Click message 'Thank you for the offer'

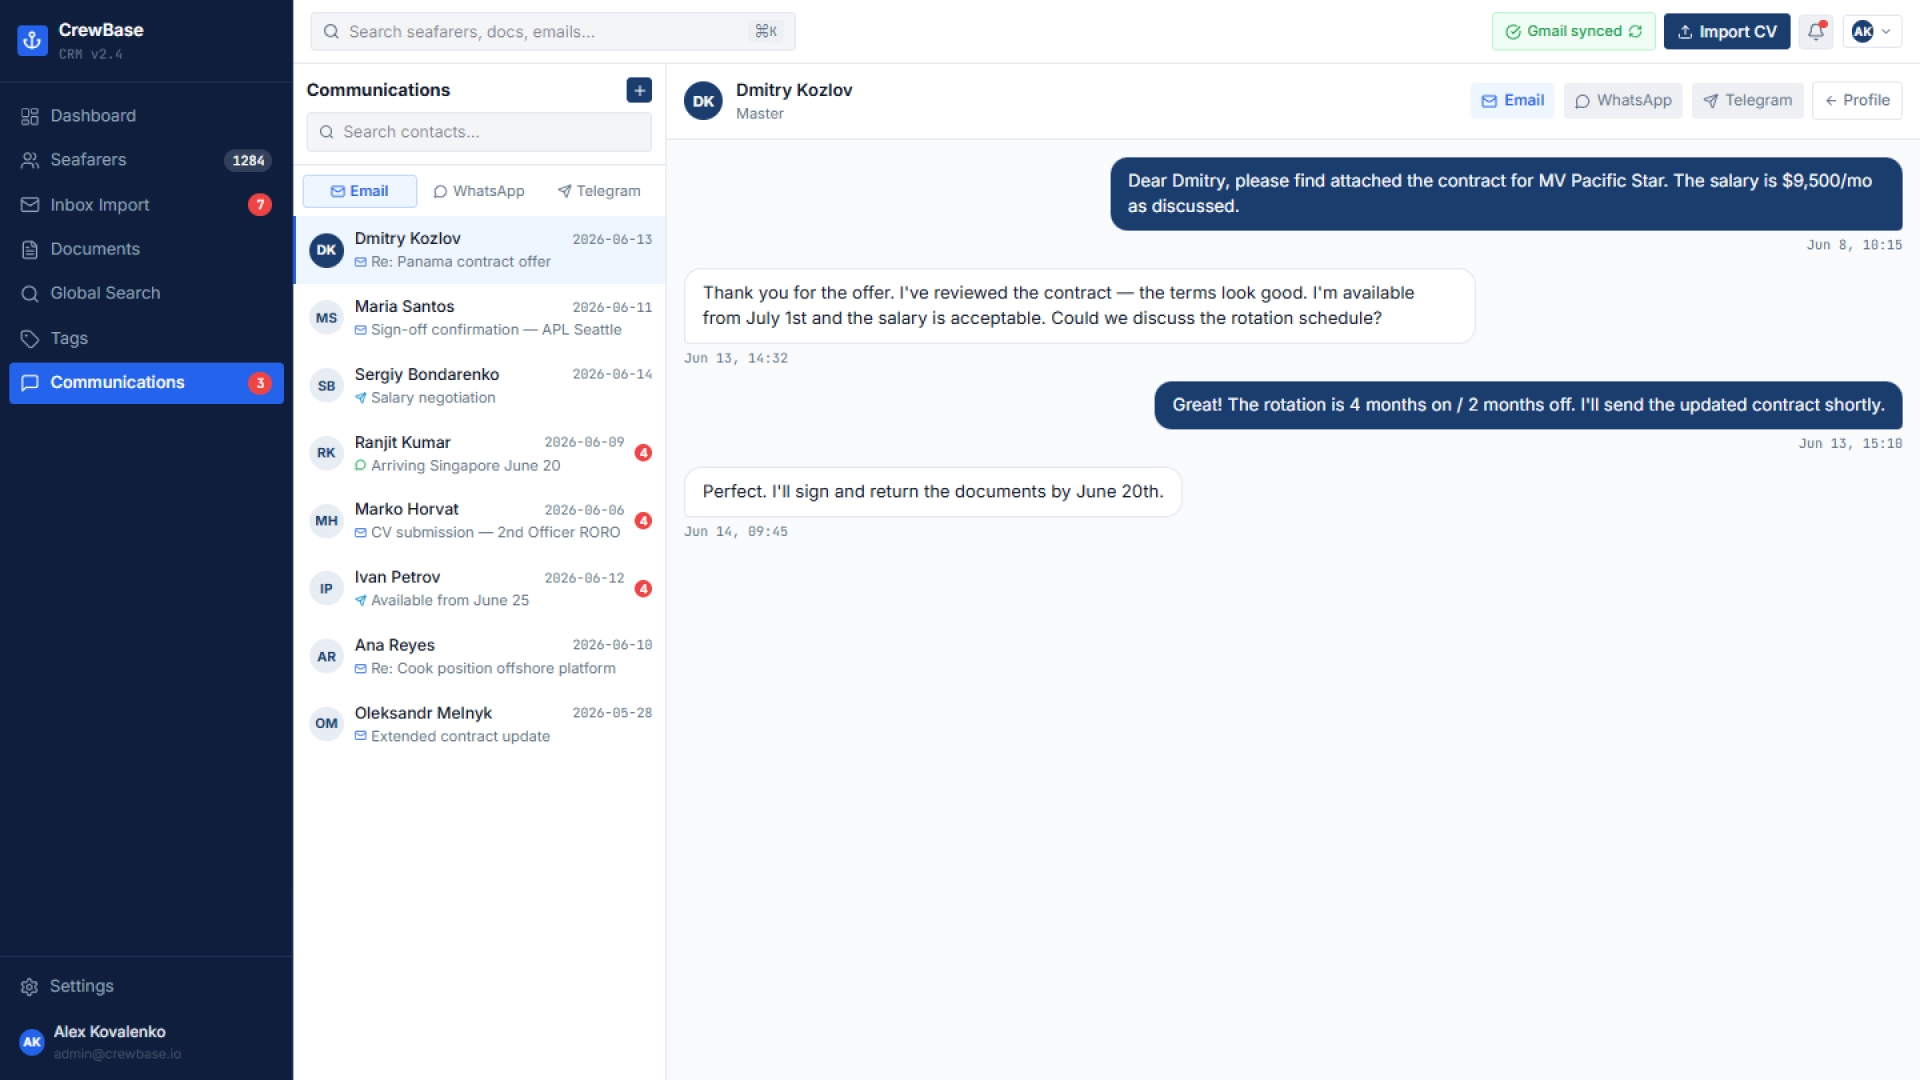point(1079,306)
